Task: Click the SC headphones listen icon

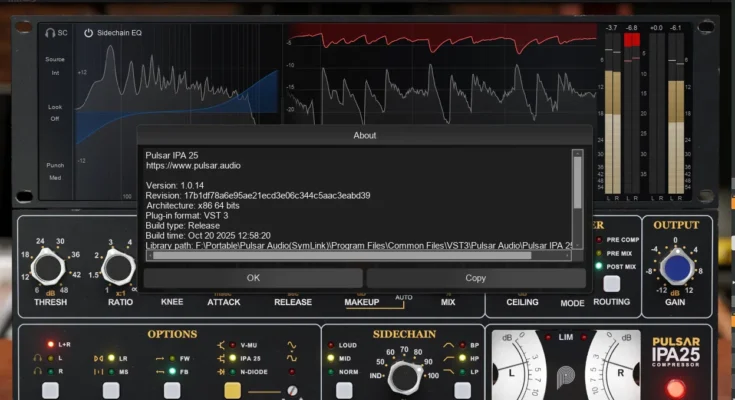Action: point(50,32)
